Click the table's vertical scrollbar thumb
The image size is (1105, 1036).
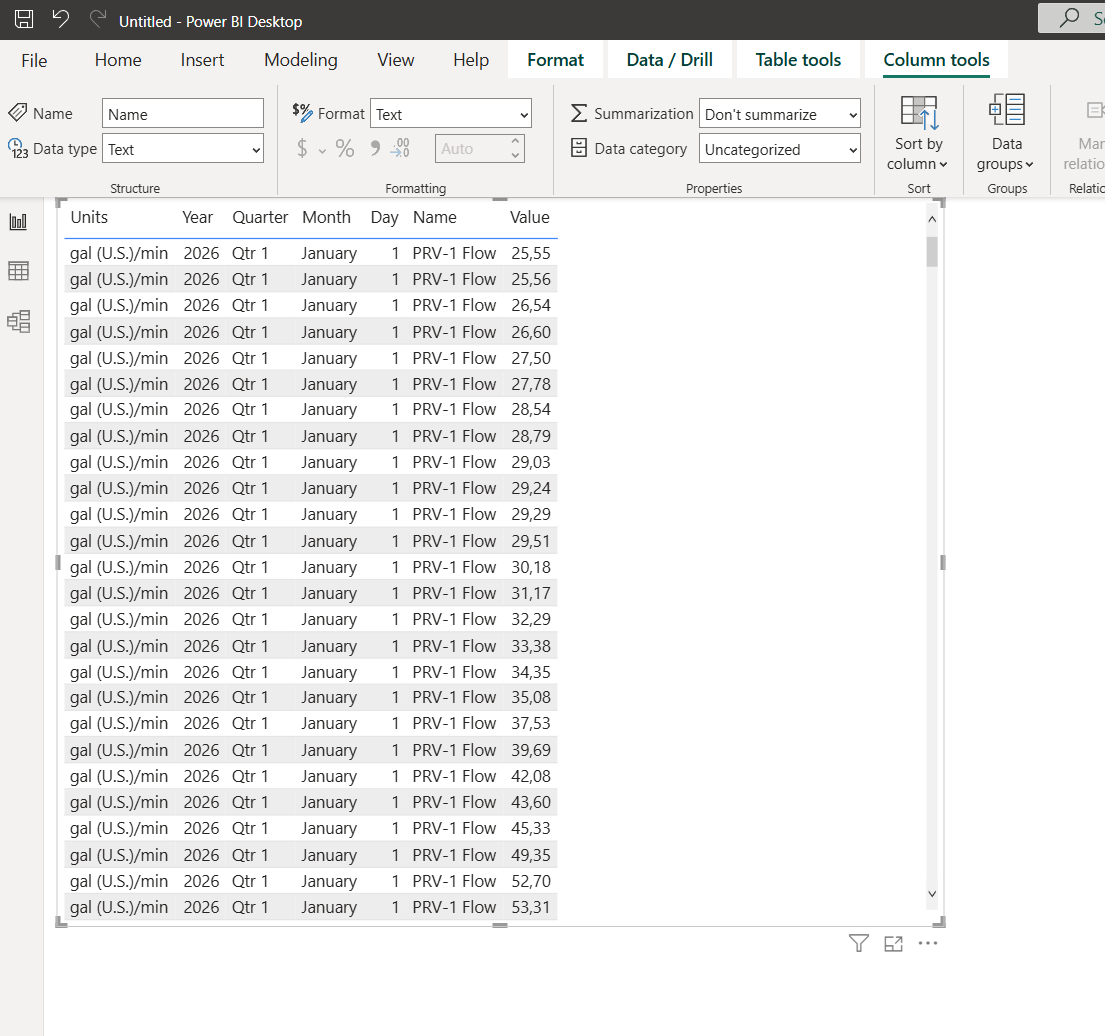(x=932, y=251)
